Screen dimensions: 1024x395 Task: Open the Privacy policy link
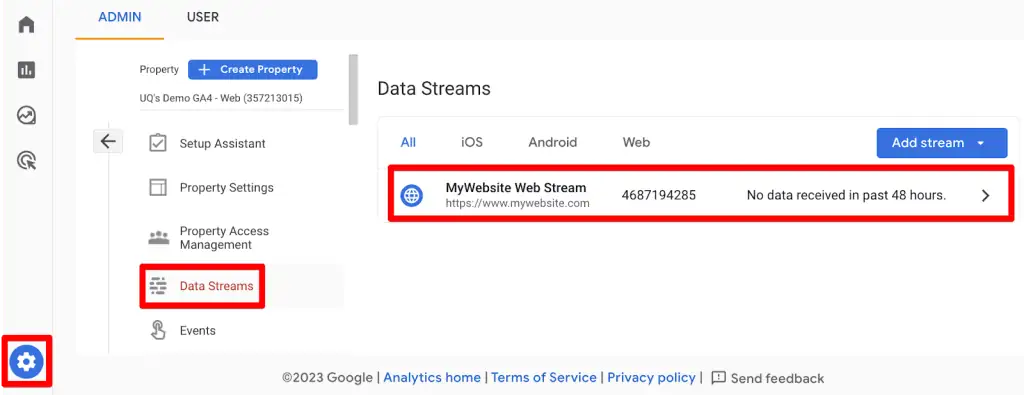pyautogui.click(x=651, y=377)
